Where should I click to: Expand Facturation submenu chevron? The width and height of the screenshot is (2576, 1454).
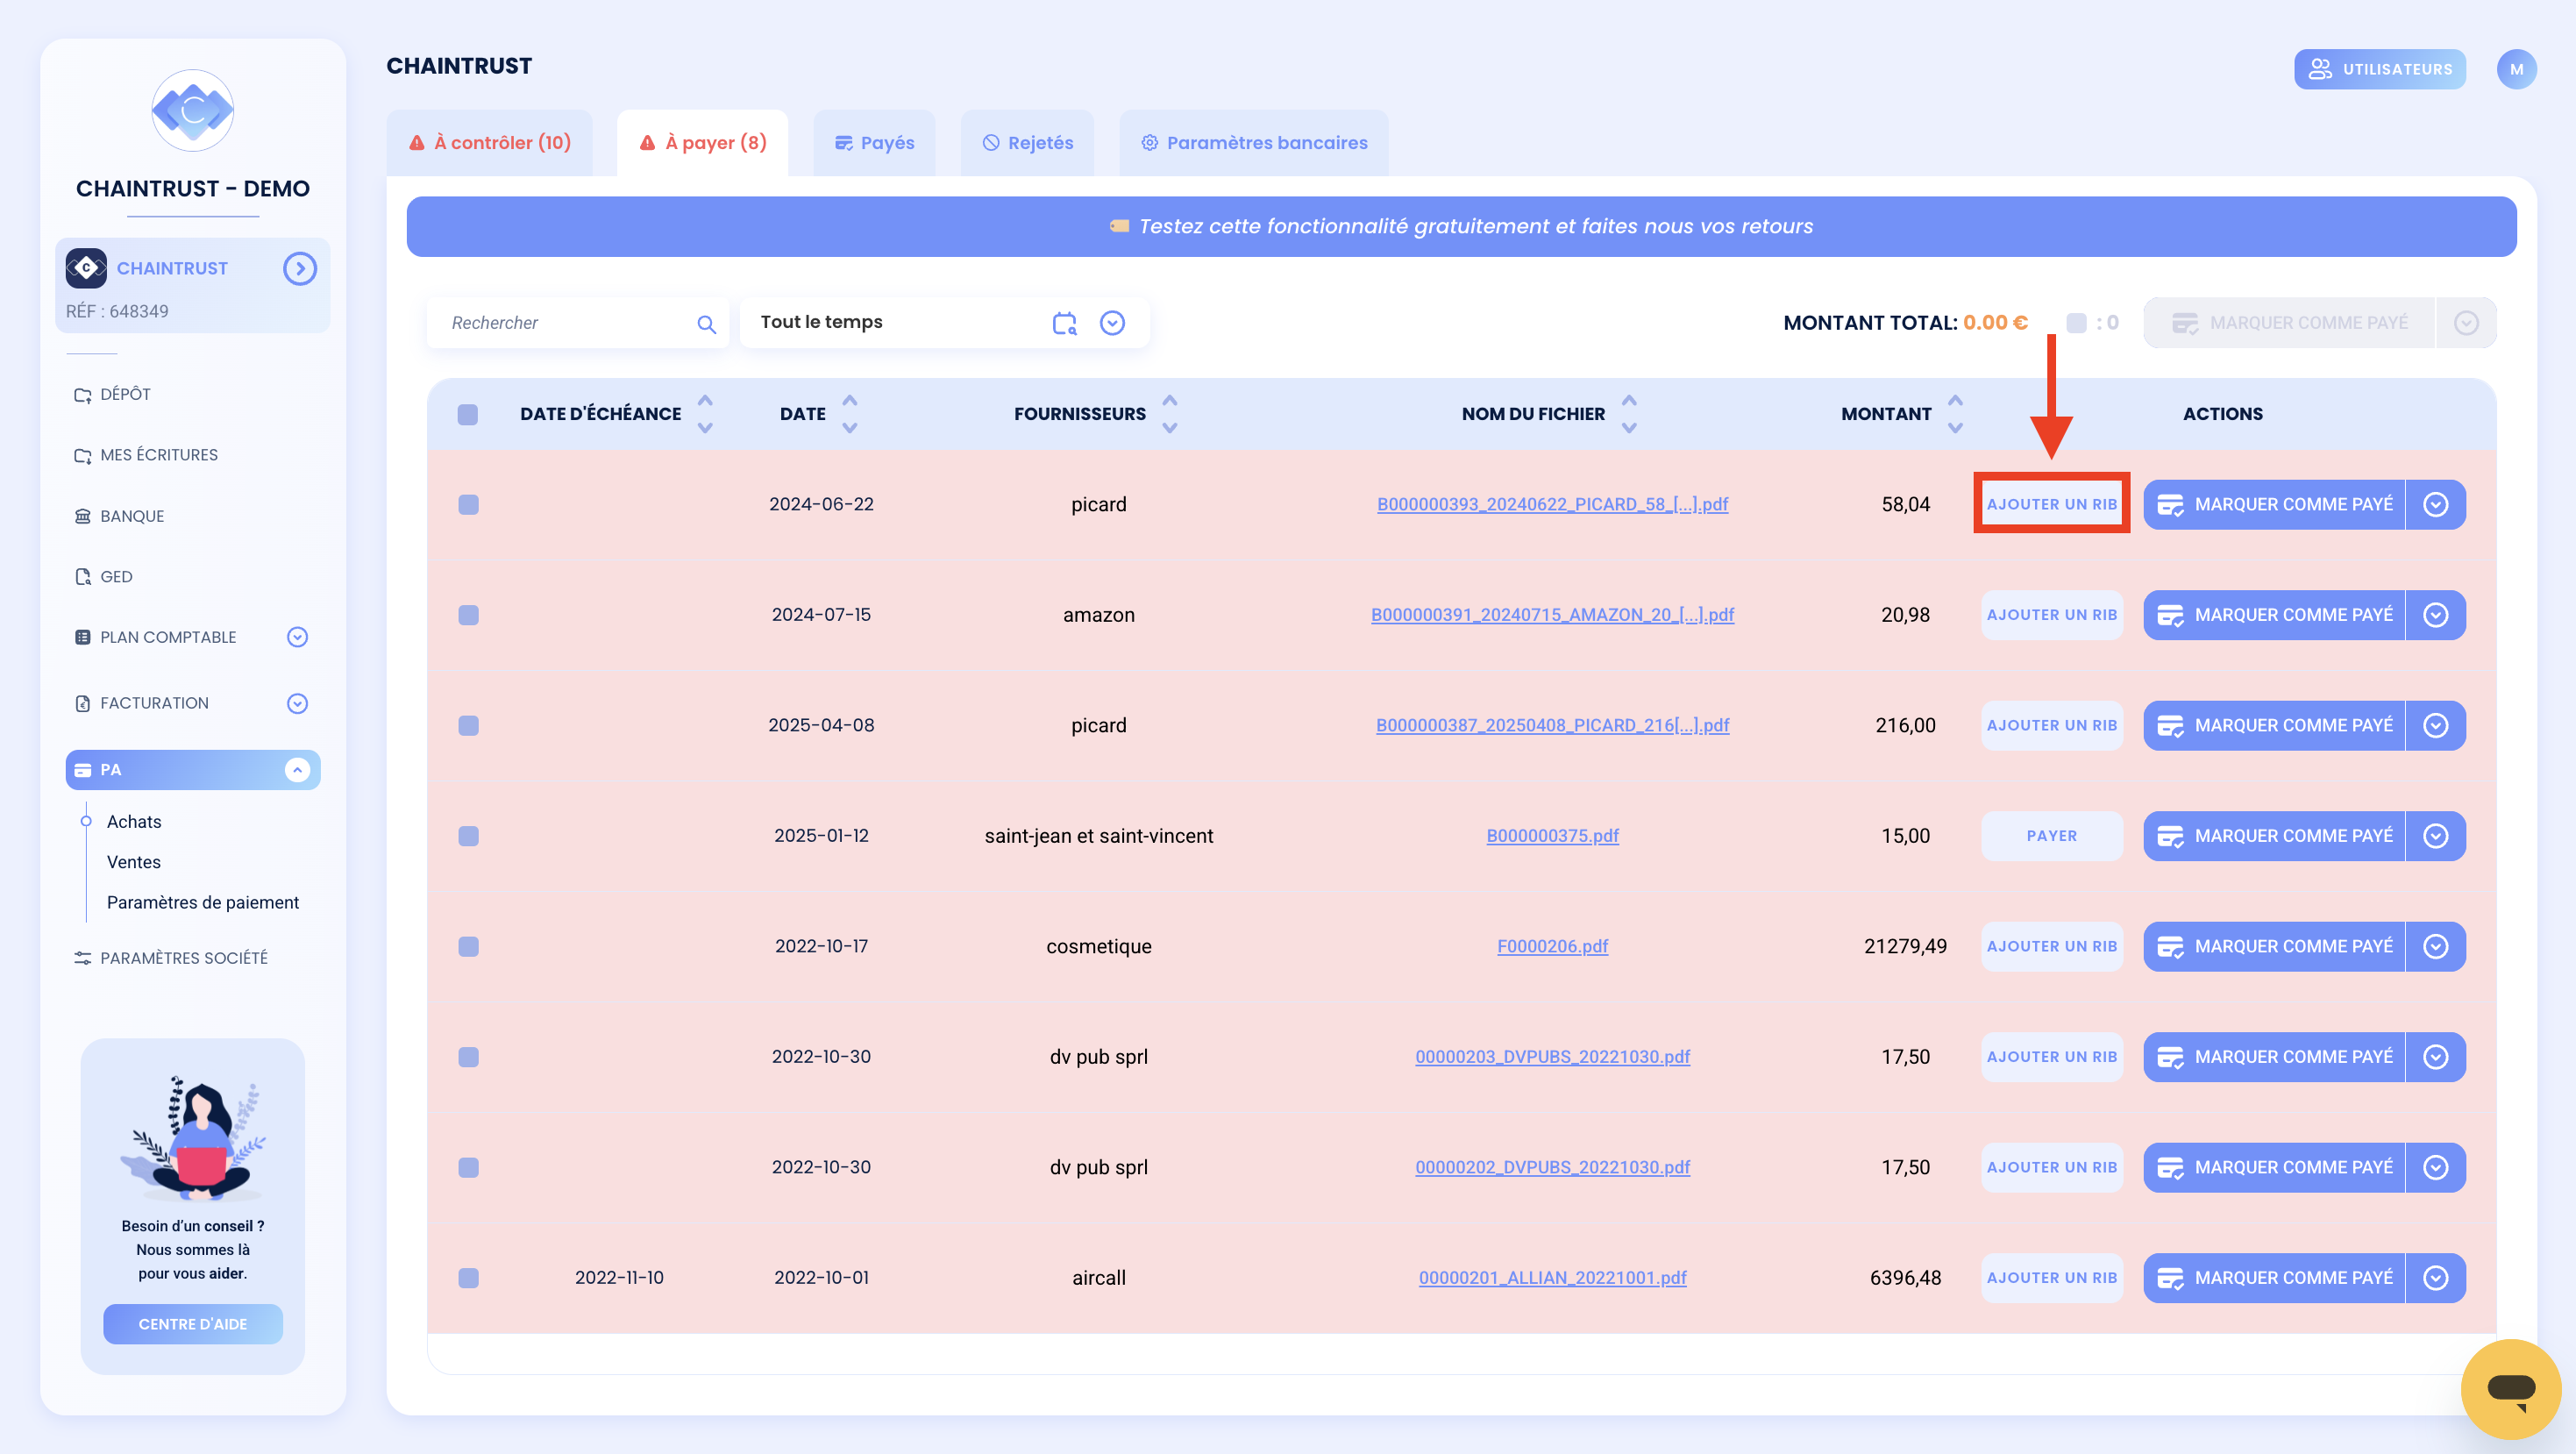tap(297, 703)
